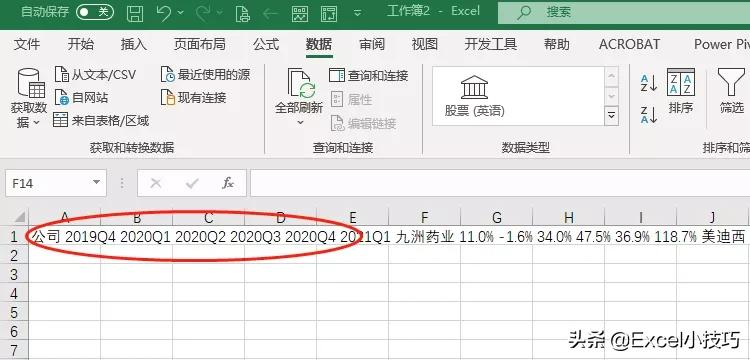
Task: Click the text 九洲药业 in row 1
Action: [x=424, y=236]
